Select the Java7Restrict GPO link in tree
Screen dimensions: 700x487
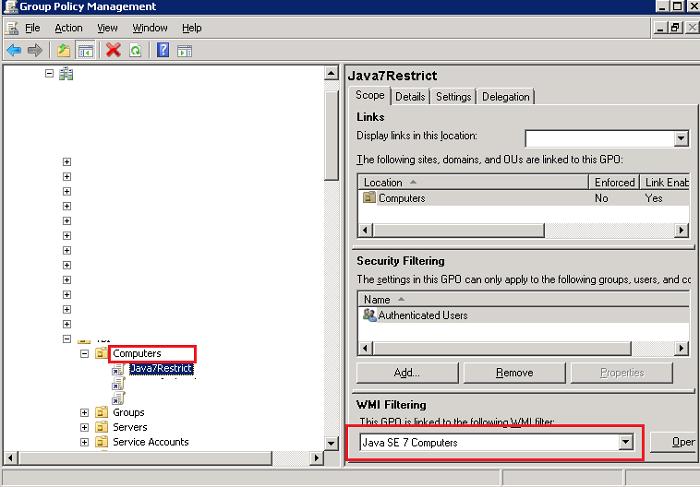point(160,369)
